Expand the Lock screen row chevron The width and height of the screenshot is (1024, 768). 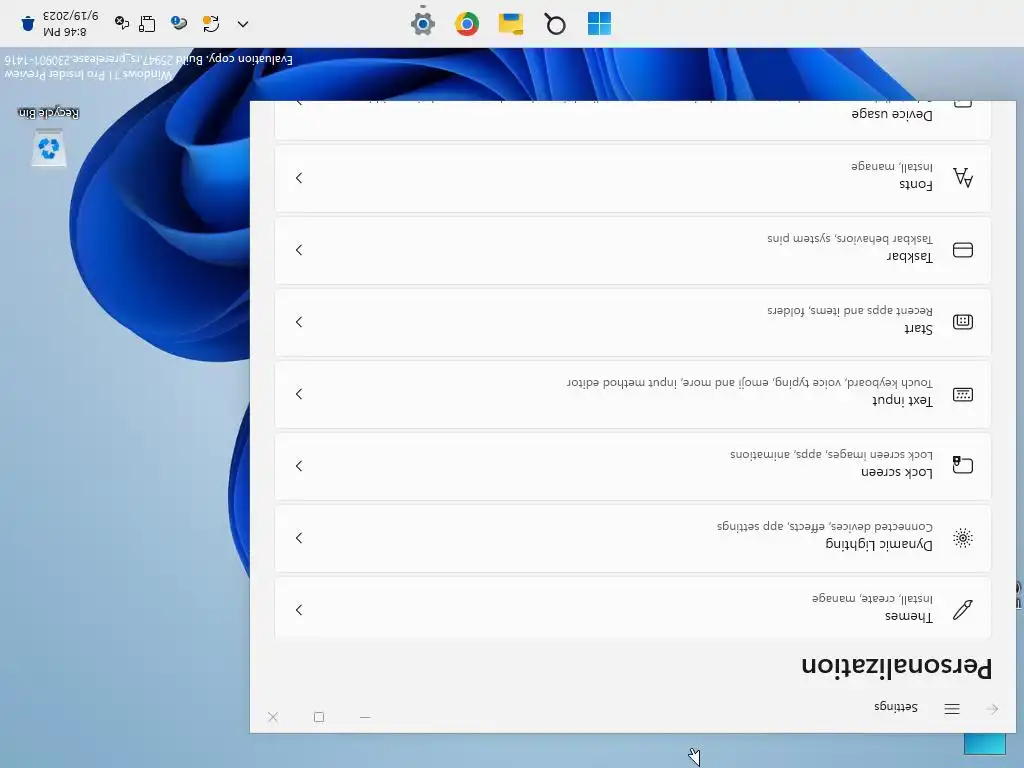click(299, 466)
